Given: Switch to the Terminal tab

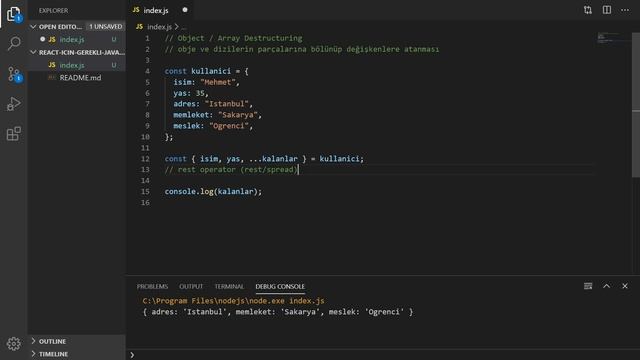Looking at the screenshot, I should click(229, 287).
